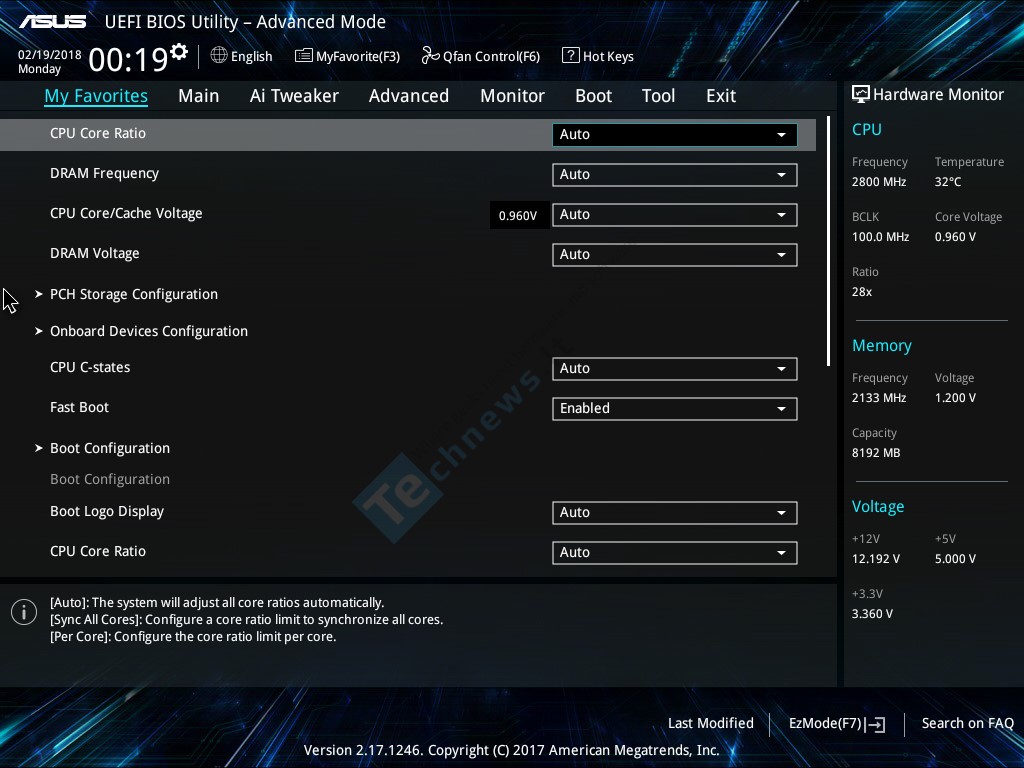This screenshot has width=1024, height=768.
Task: Click Search on FAQ
Action: (x=967, y=724)
